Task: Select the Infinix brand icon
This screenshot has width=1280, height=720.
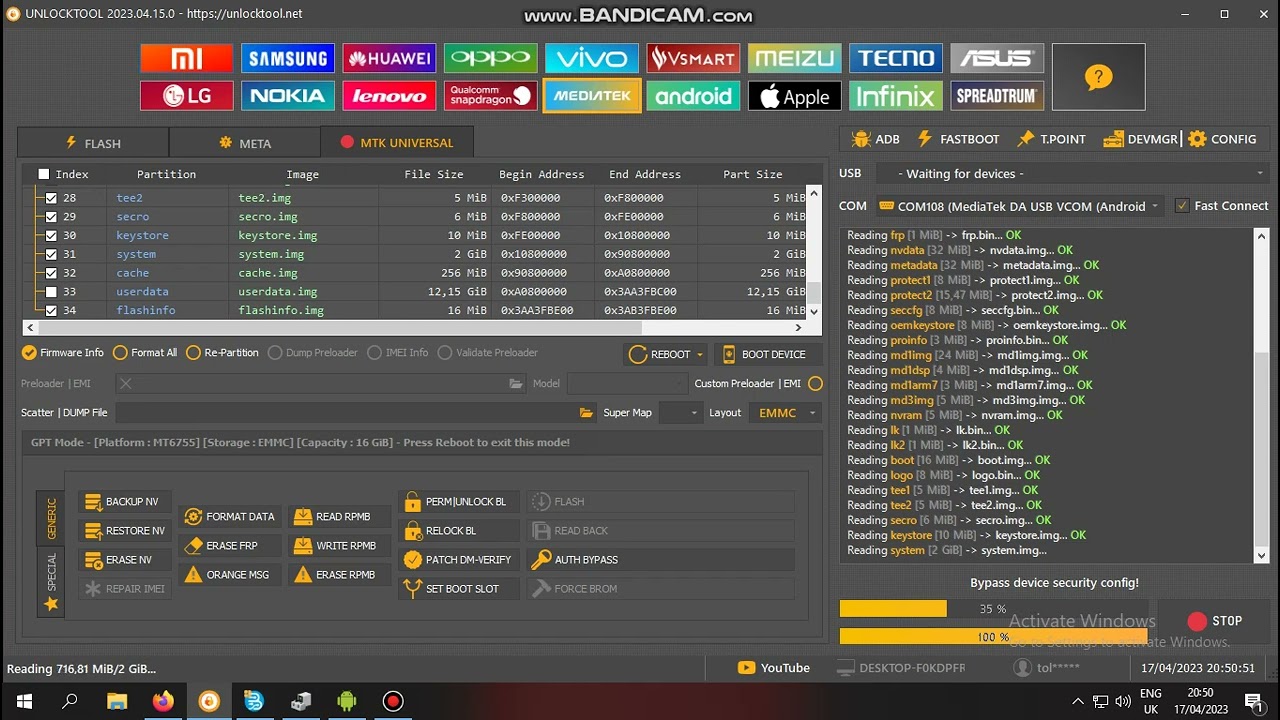Action: [x=896, y=96]
